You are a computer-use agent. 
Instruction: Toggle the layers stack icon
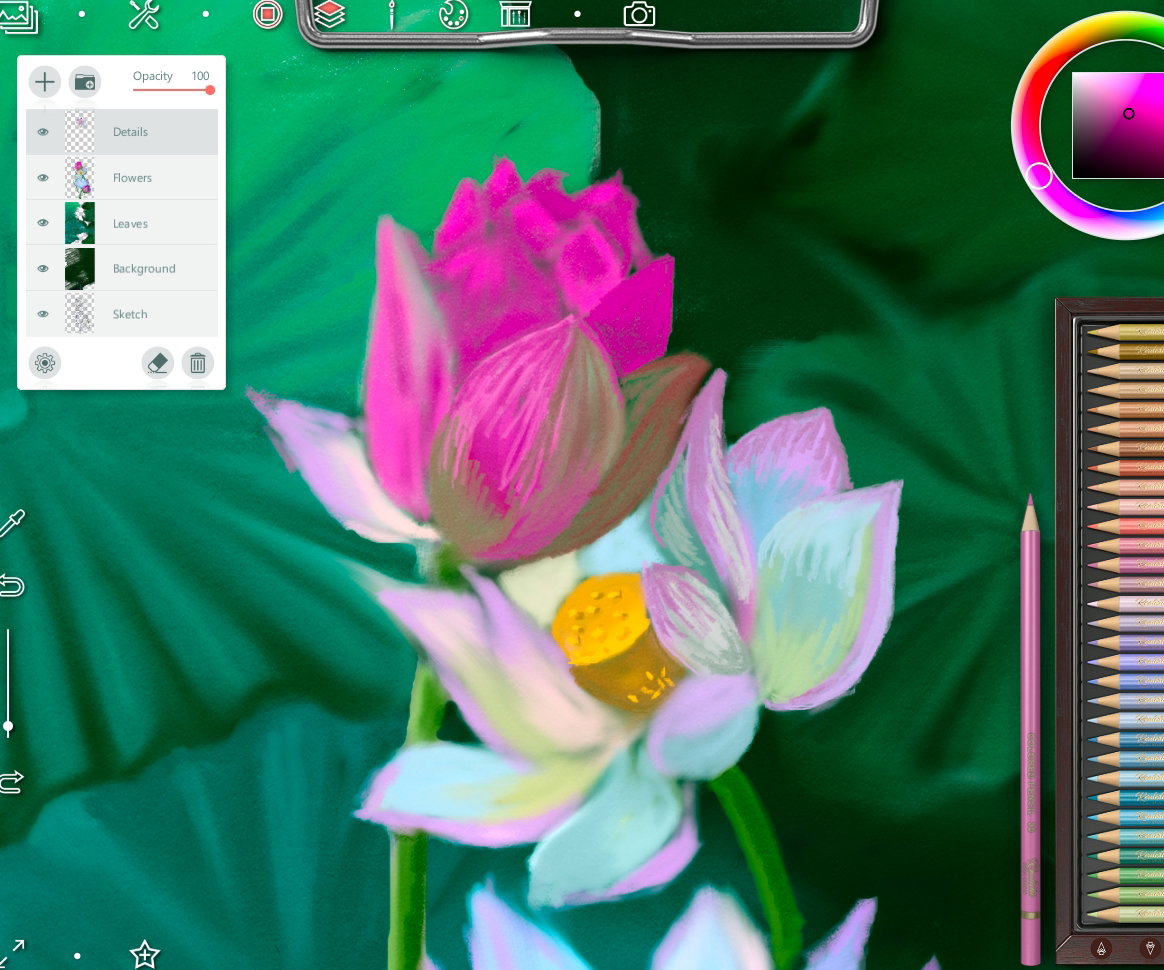(329, 14)
